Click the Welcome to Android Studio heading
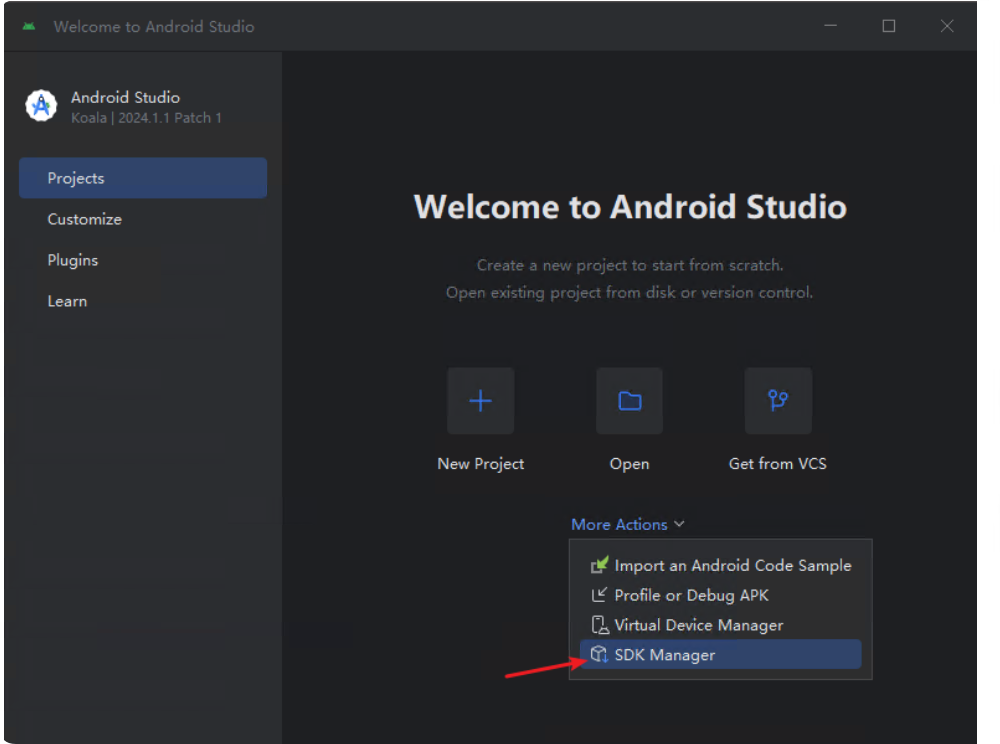Viewport: 1000px width, 744px height. tap(630, 207)
